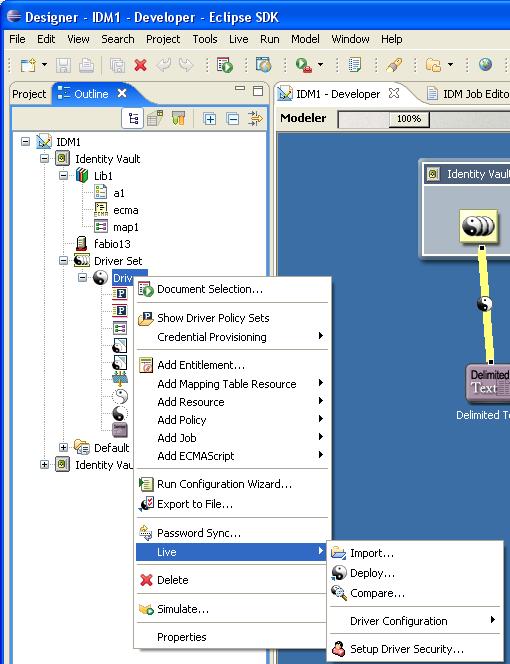The height and width of the screenshot is (664, 510).
Task: Click the New wizard toolbar icon
Action: pyautogui.click(x=28, y=65)
